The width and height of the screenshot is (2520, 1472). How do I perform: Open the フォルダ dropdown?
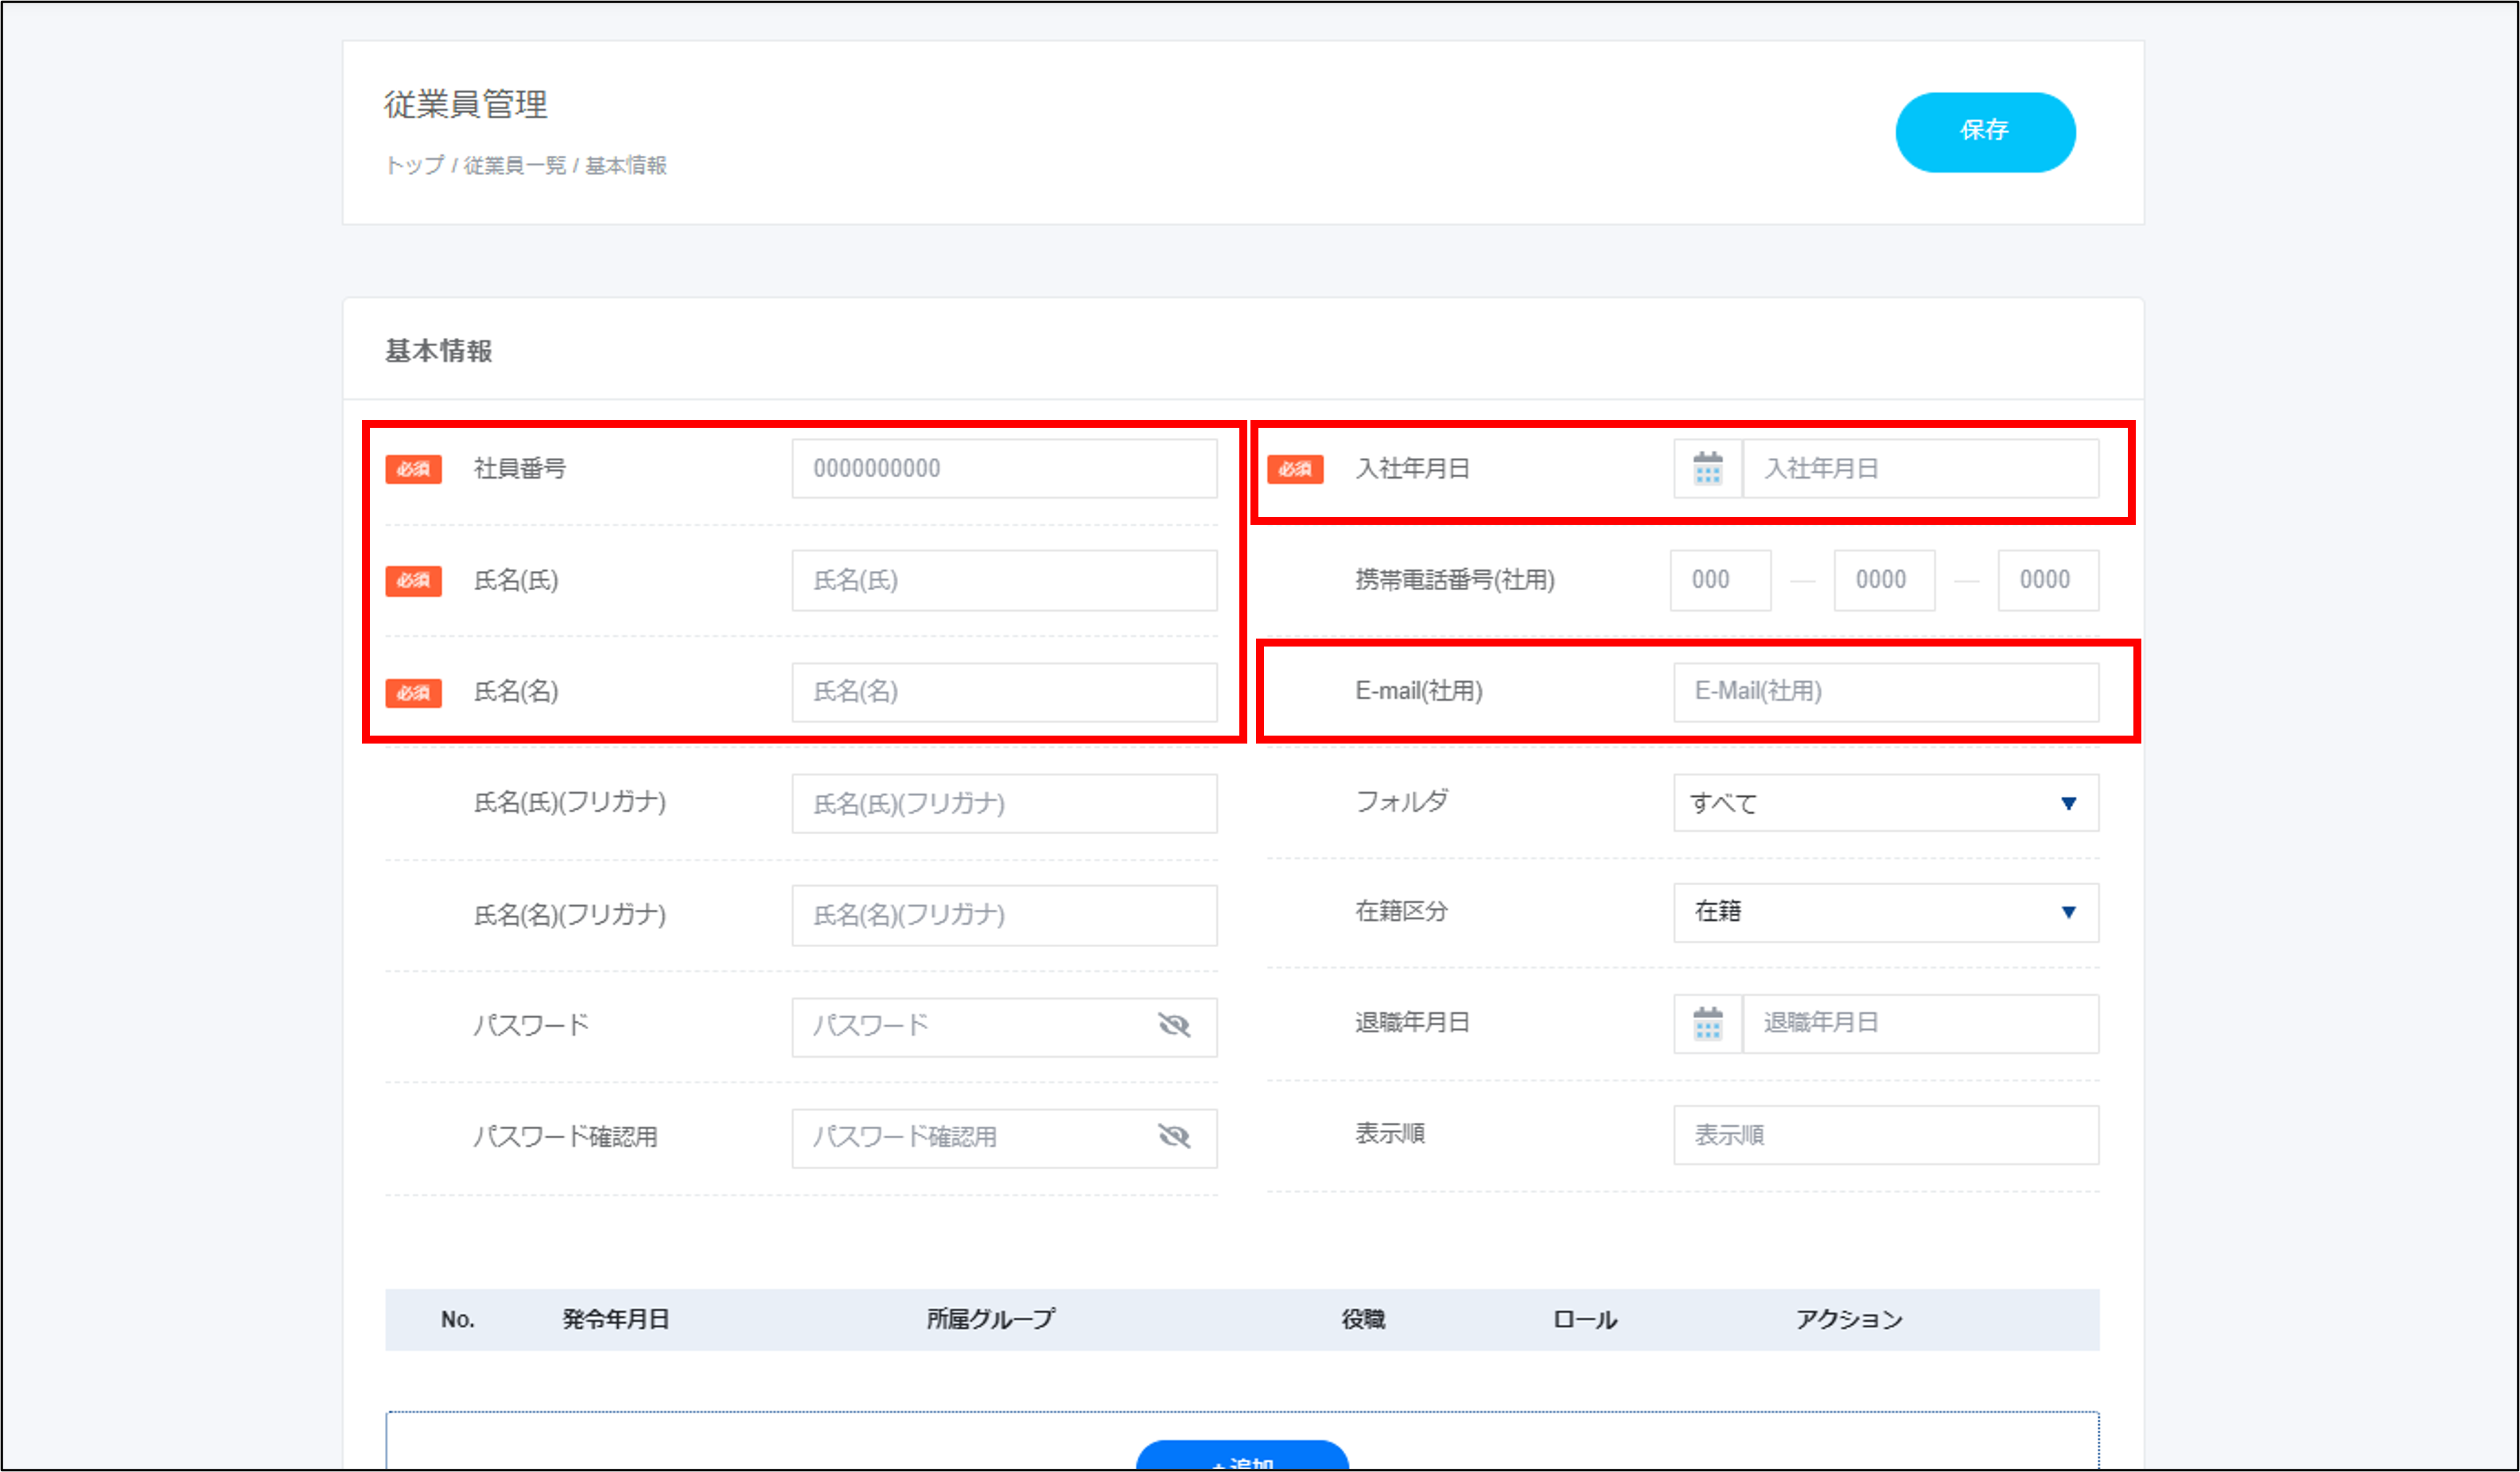[x=1885, y=803]
